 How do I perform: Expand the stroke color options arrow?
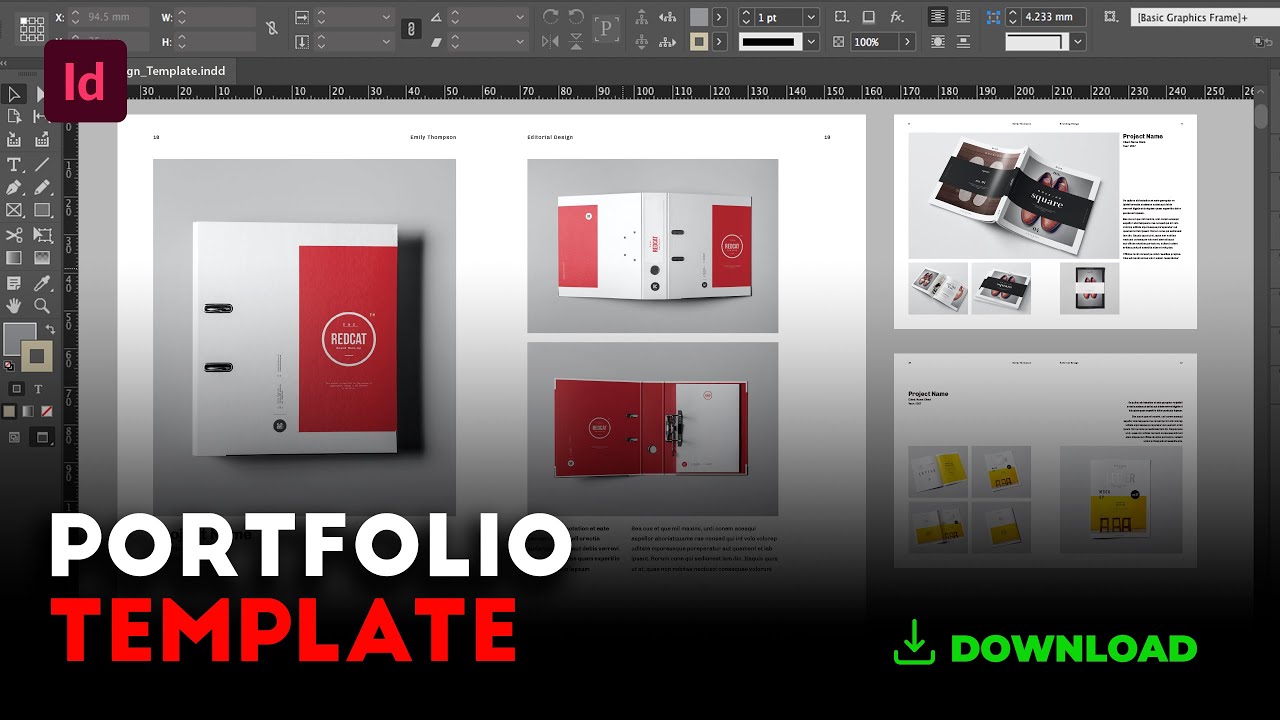(x=719, y=42)
